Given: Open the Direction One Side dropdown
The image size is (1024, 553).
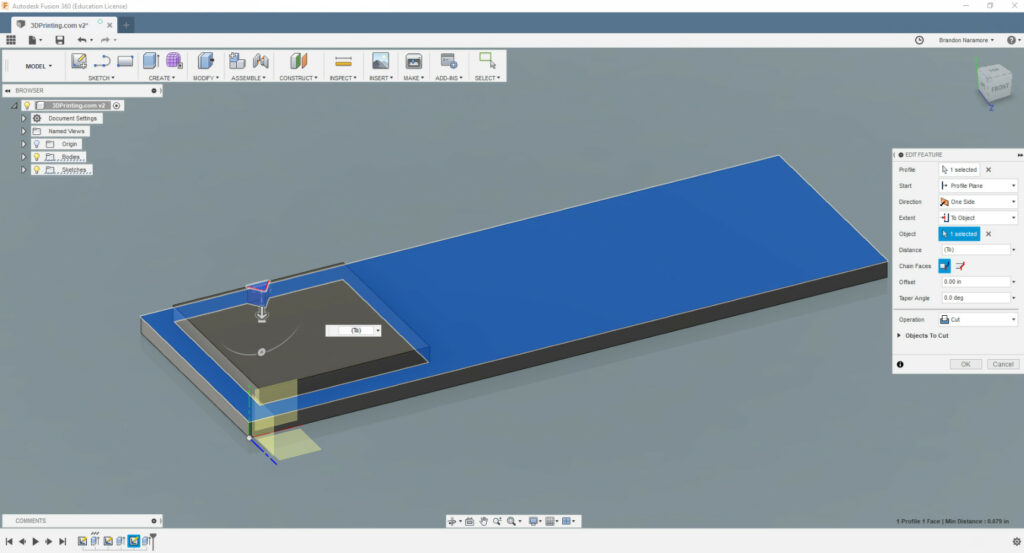Looking at the screenshot, I should 978,202.
